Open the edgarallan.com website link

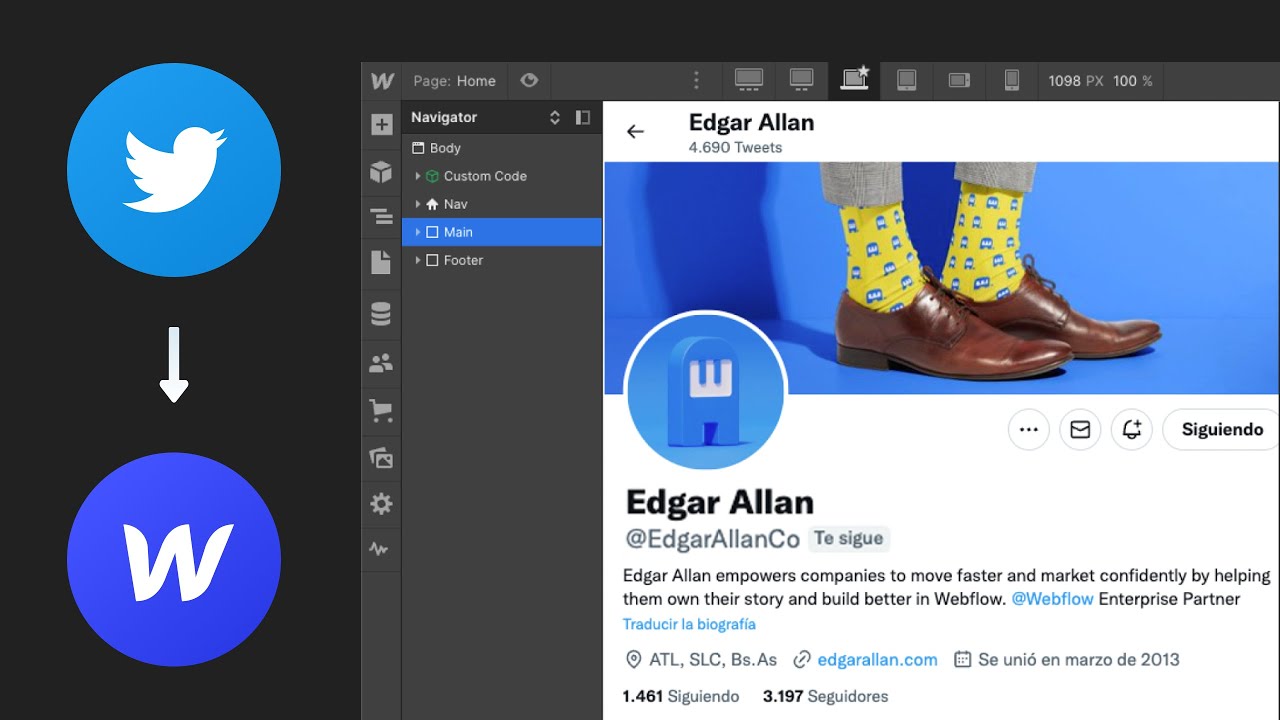(x=877, y=660)
